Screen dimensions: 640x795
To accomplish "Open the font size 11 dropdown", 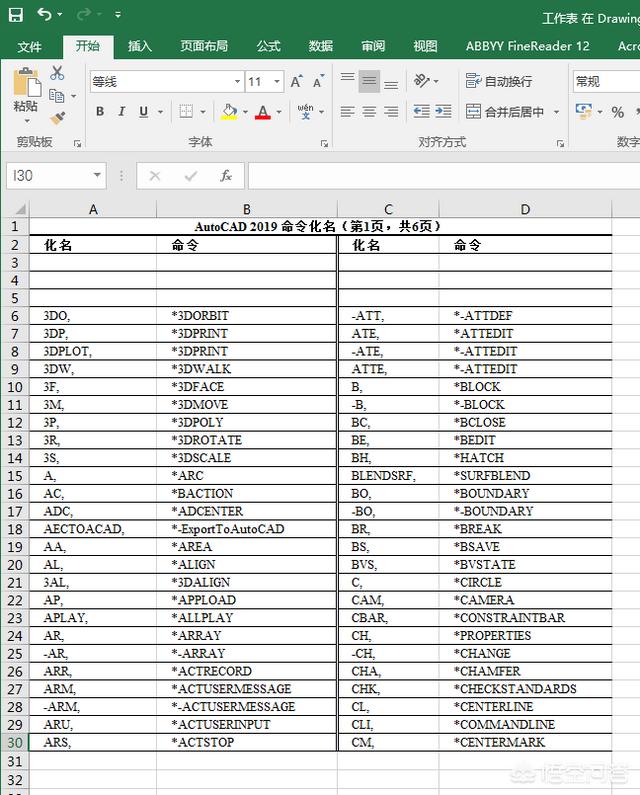I will [x=277, y=82].
